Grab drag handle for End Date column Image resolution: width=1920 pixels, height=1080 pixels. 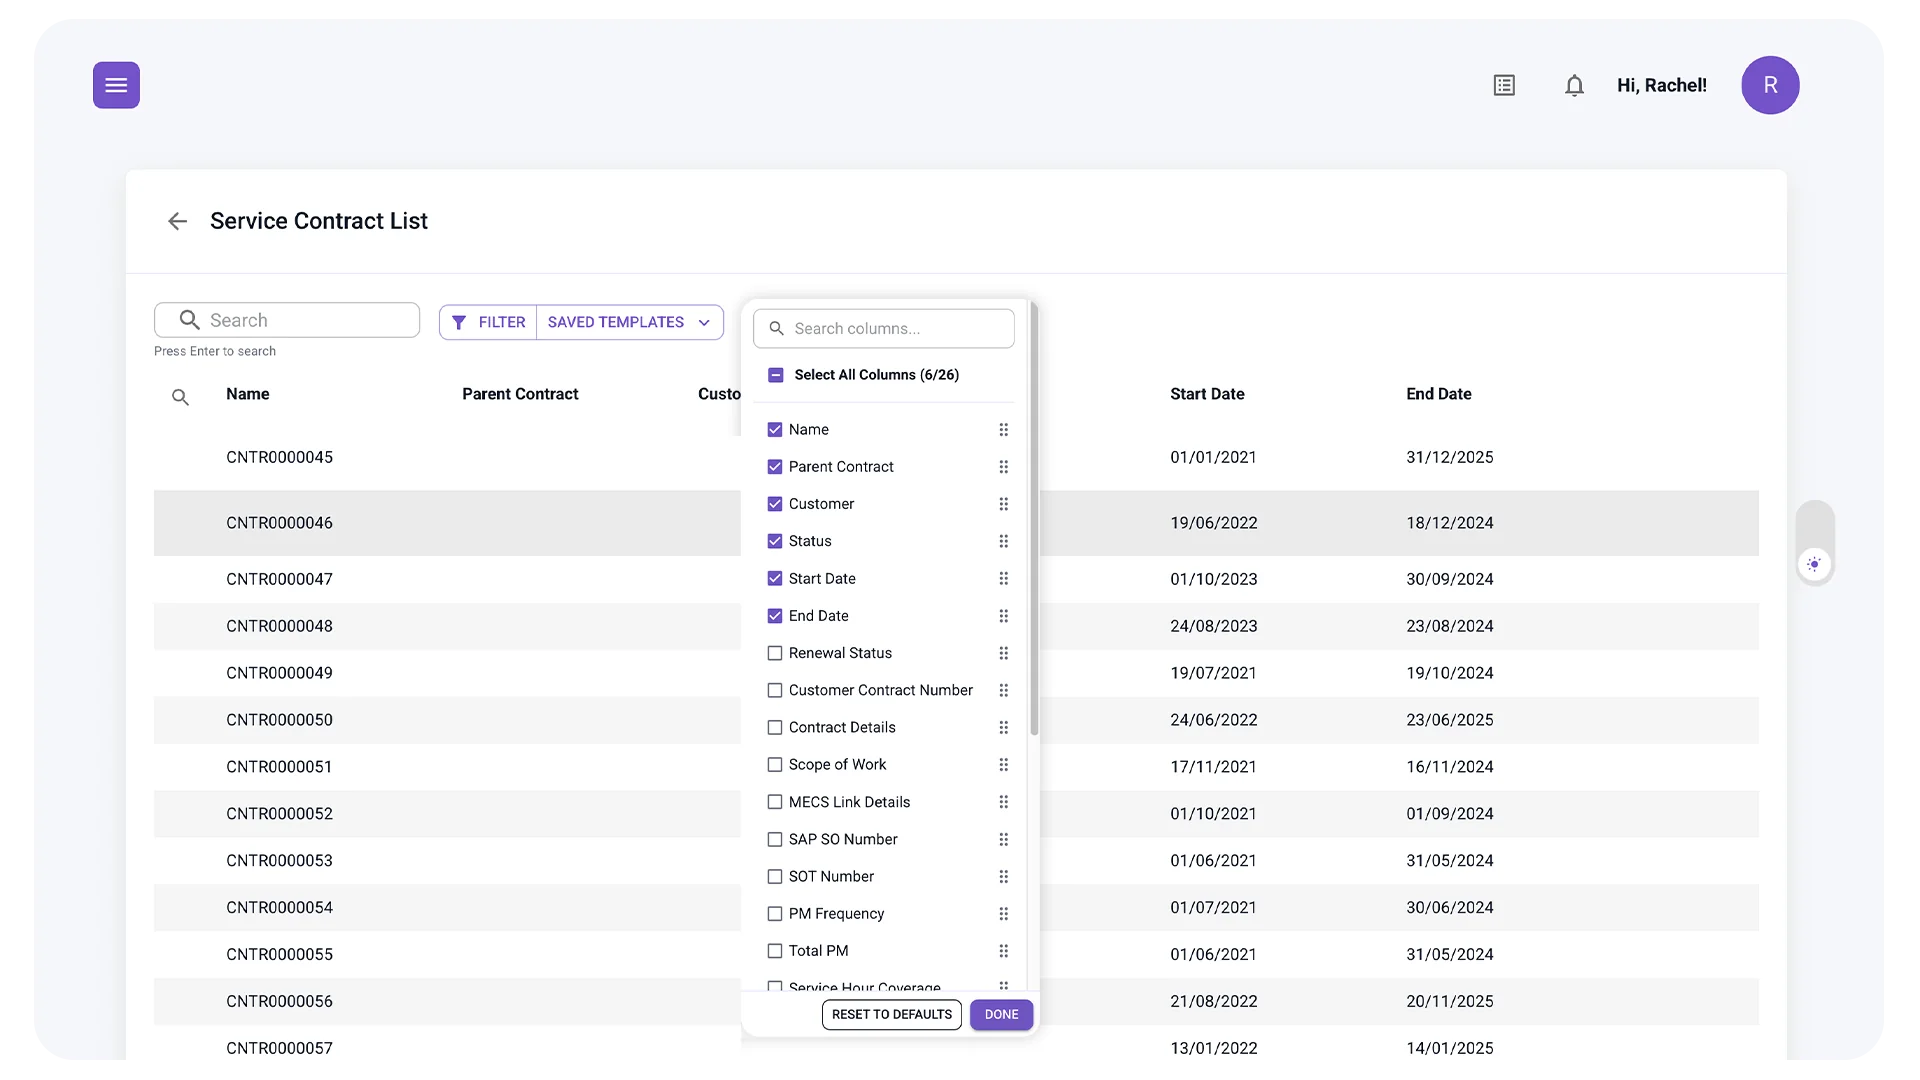(1003, 616)
